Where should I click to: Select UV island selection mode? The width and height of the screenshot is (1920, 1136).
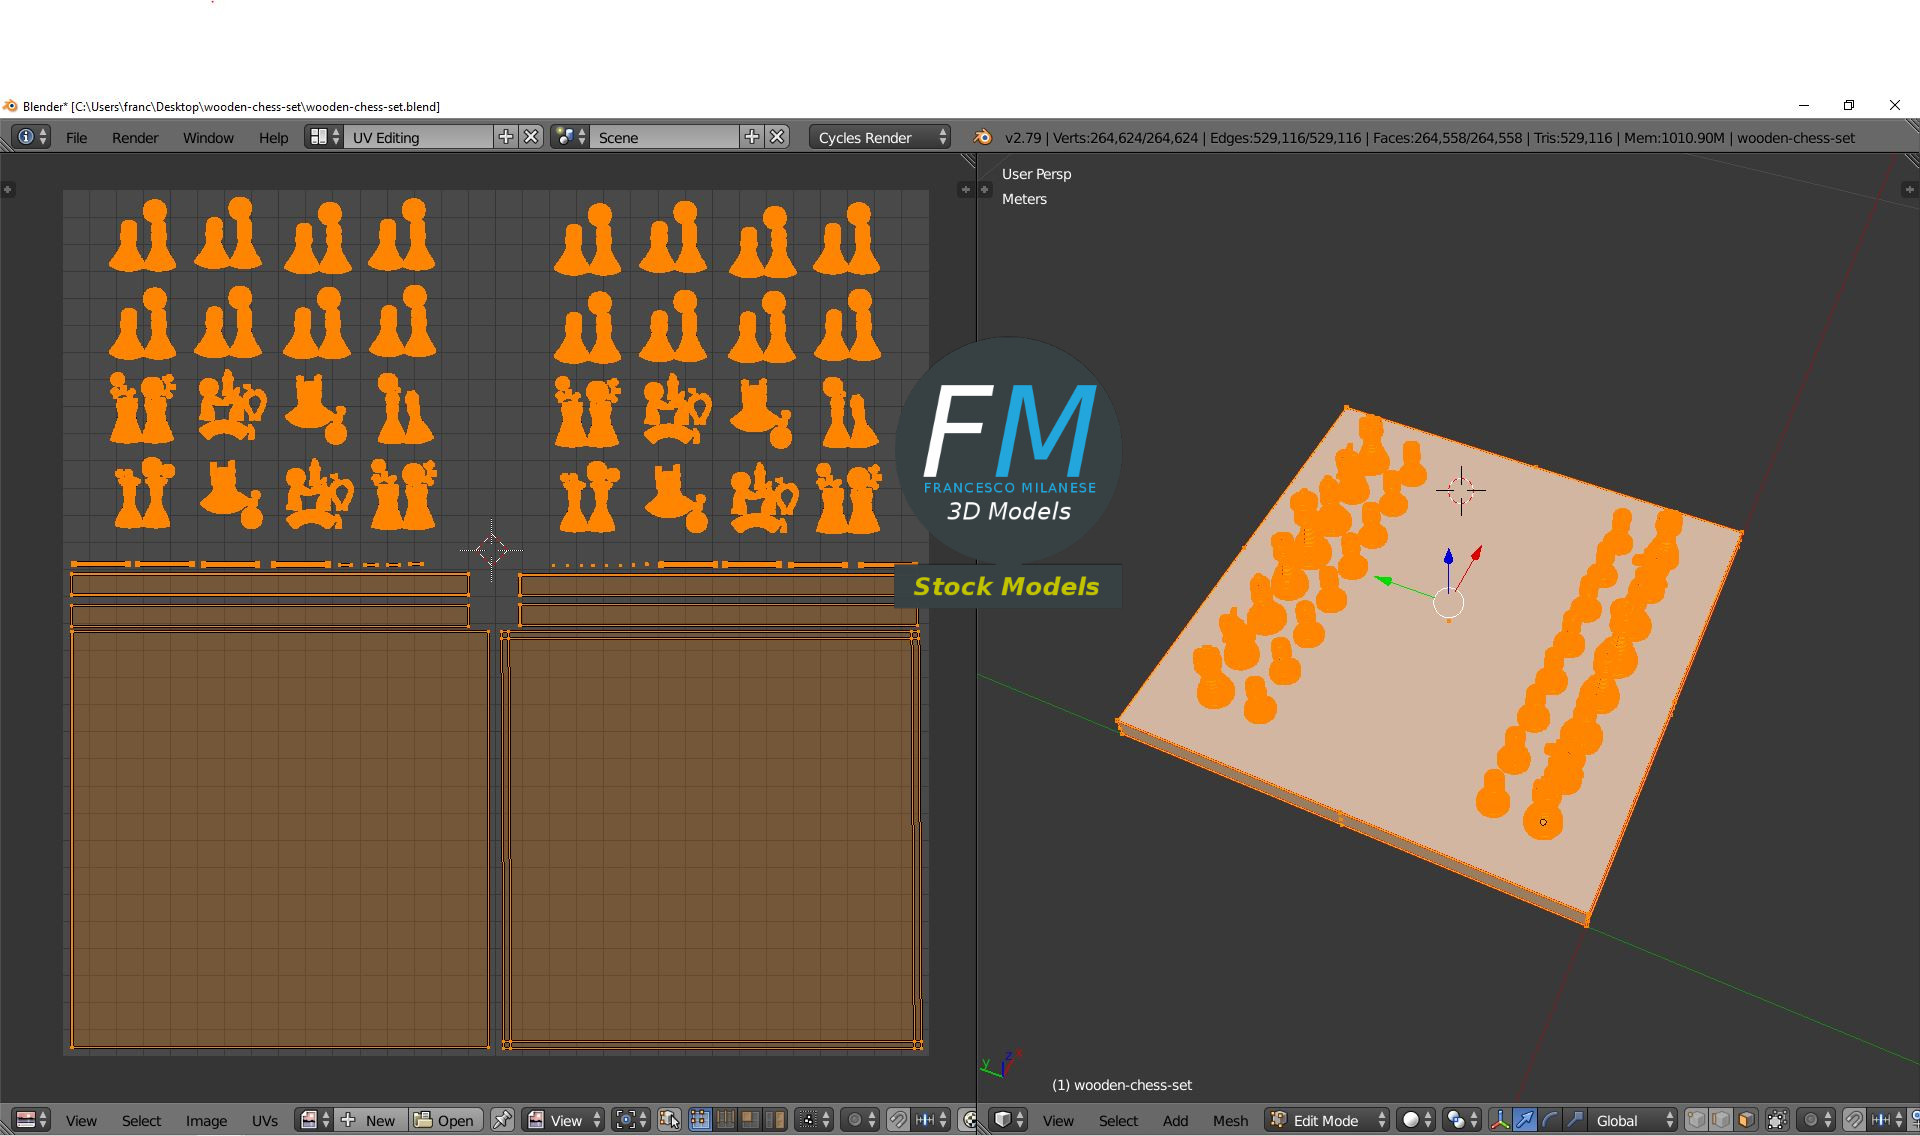(x=775, y=1120)
